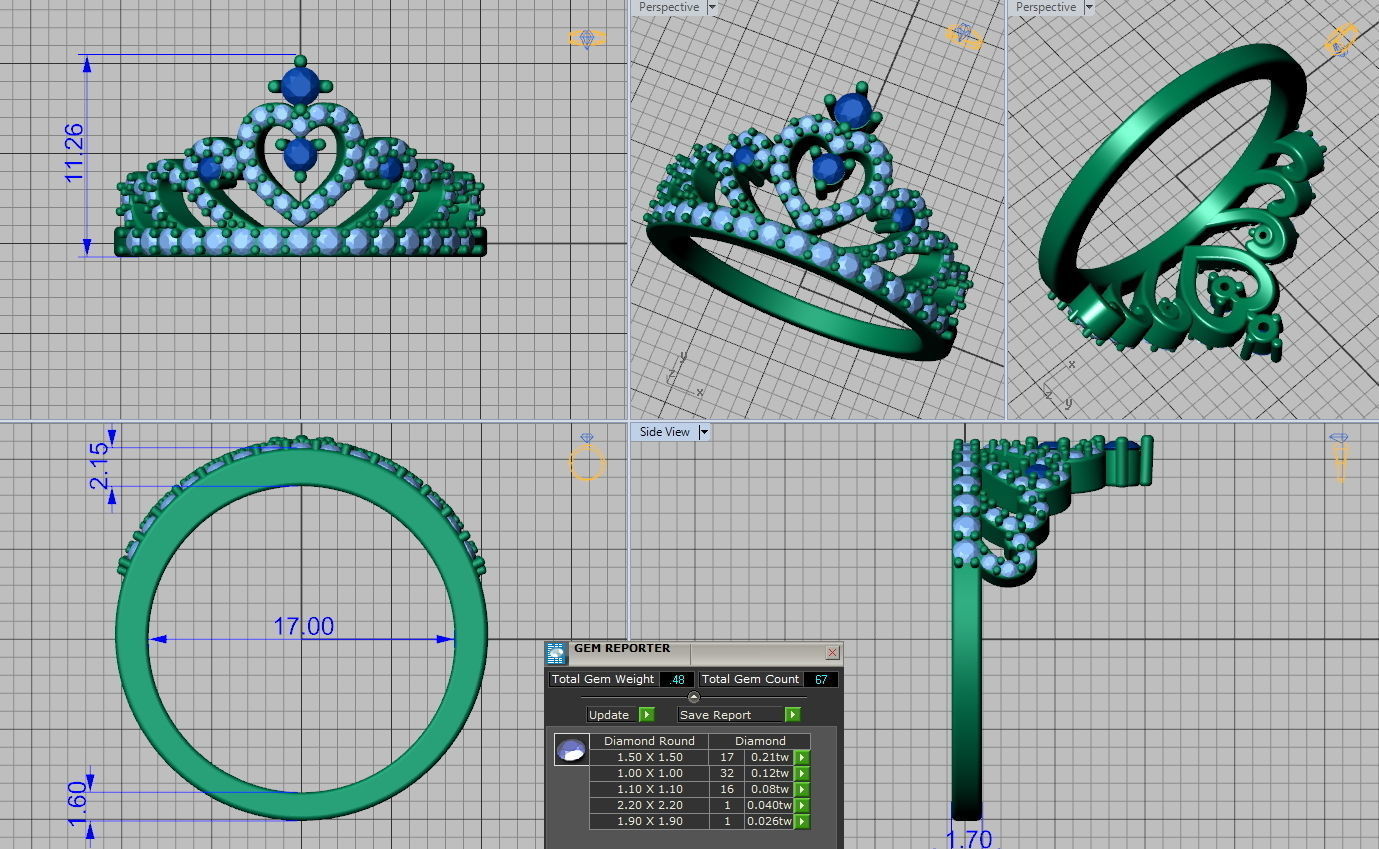Open the Side View viewport dropdown arrow

704,432
